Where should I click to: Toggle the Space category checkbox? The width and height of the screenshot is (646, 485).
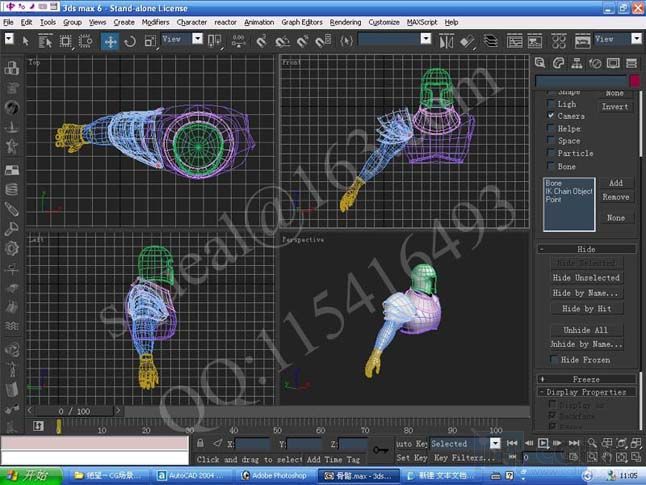(551, 141)
